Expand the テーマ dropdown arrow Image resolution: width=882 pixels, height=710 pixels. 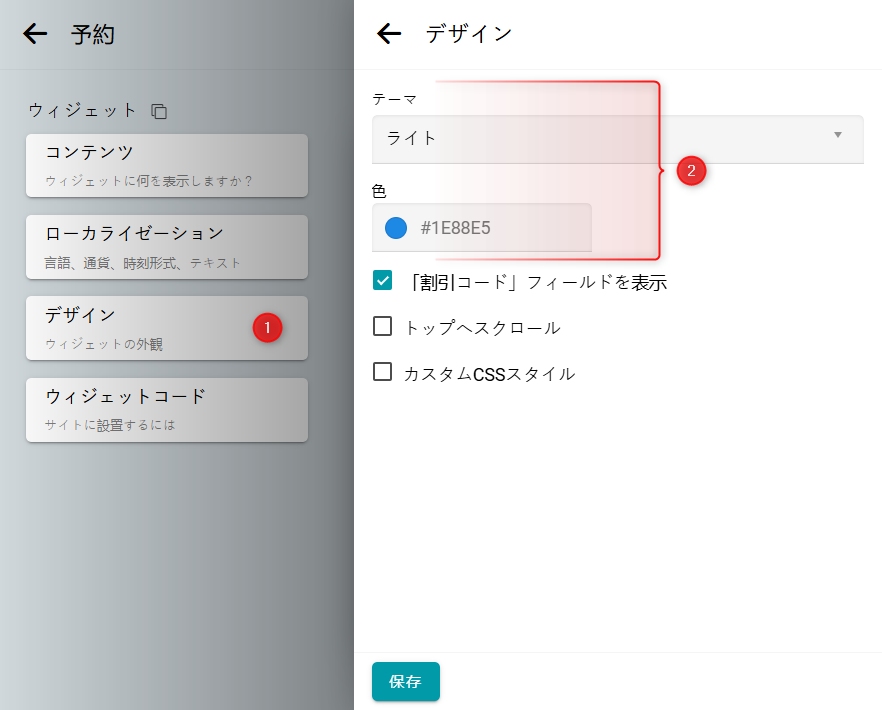point(838,135)
